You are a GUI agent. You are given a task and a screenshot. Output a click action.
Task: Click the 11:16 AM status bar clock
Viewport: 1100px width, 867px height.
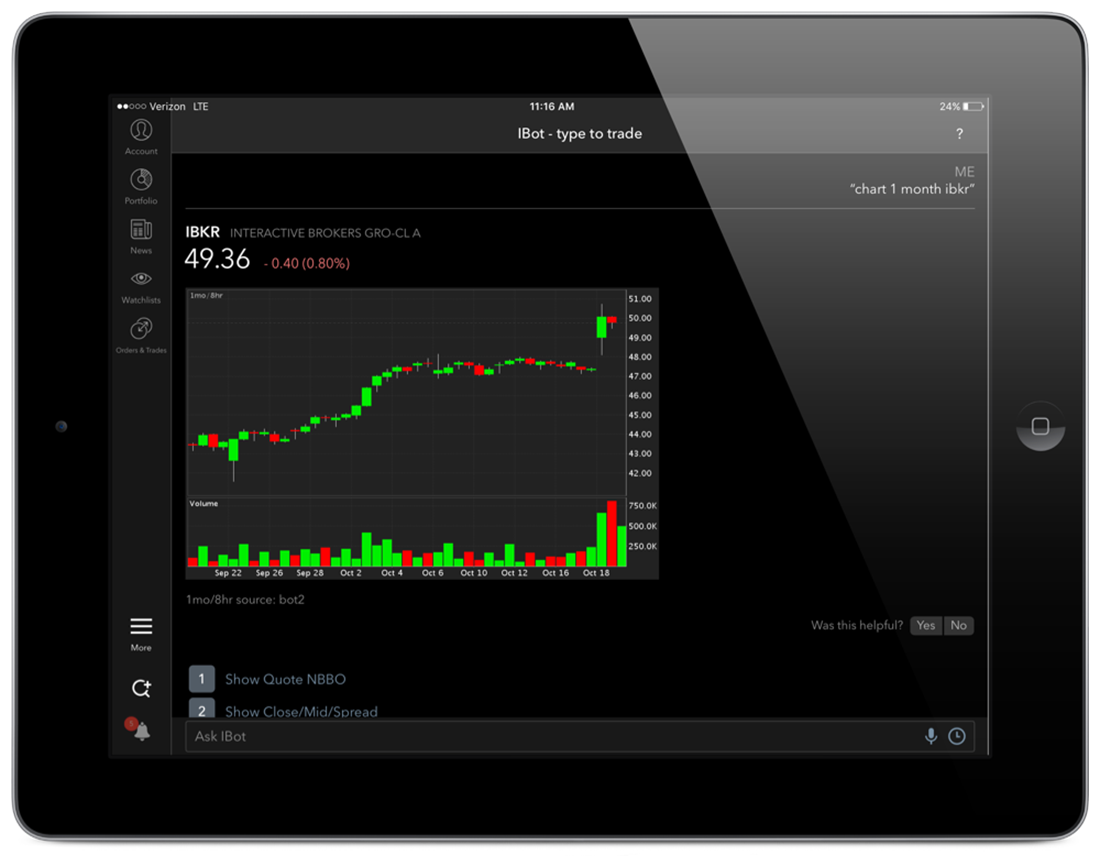coord(551,107)
